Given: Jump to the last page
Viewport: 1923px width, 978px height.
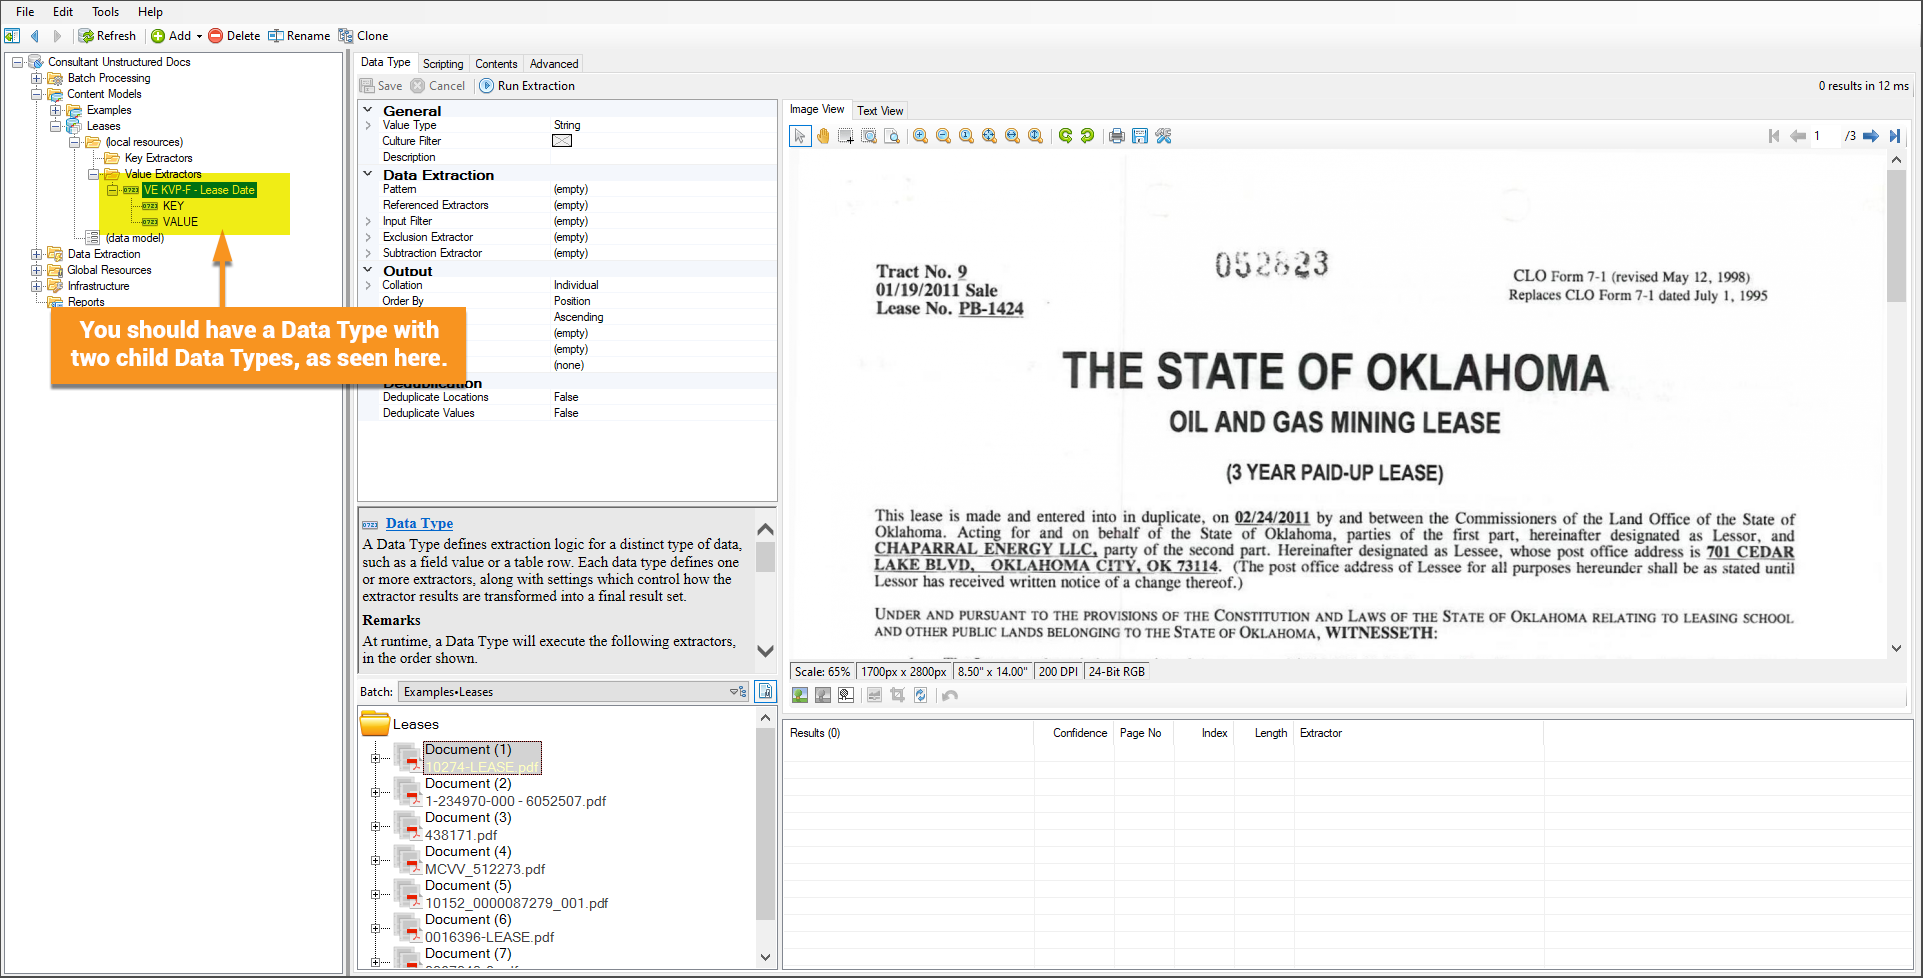Looking at the screenshot, I should [1894, 136].
